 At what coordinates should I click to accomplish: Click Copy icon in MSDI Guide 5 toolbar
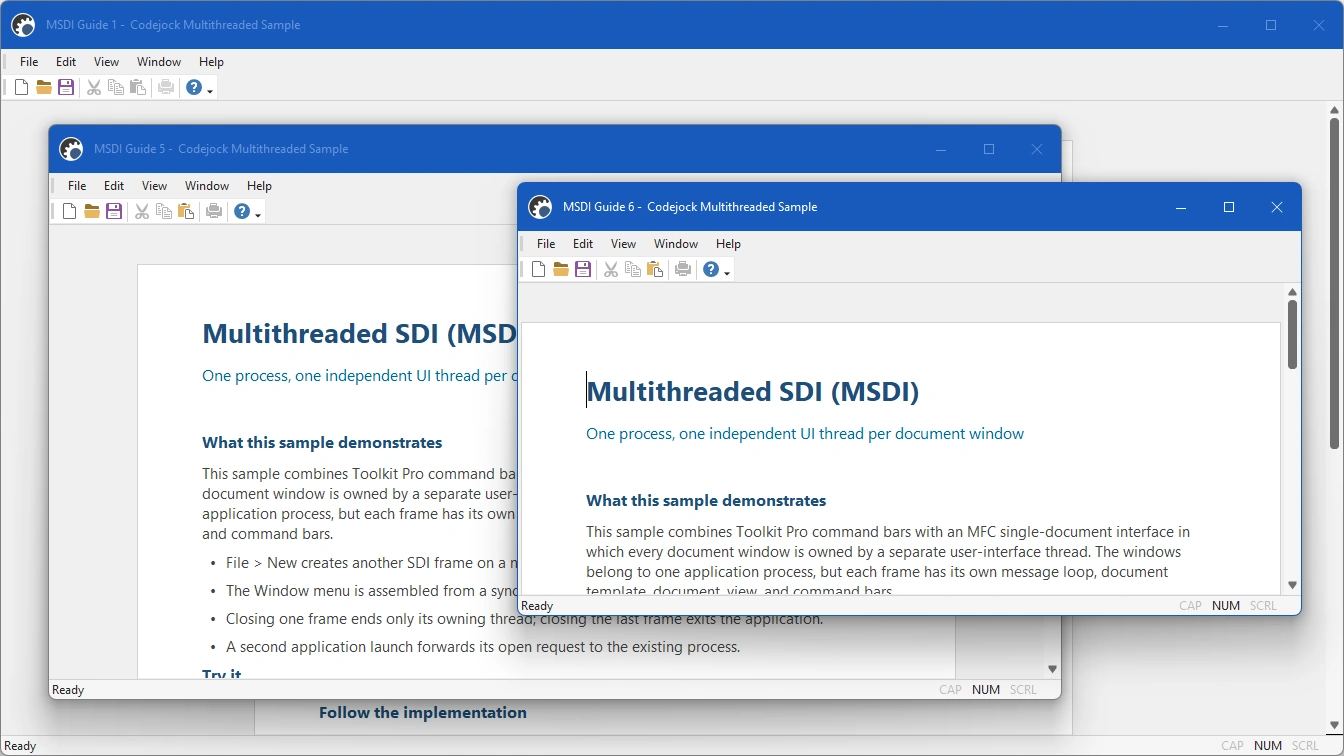(x=164, y=211)
